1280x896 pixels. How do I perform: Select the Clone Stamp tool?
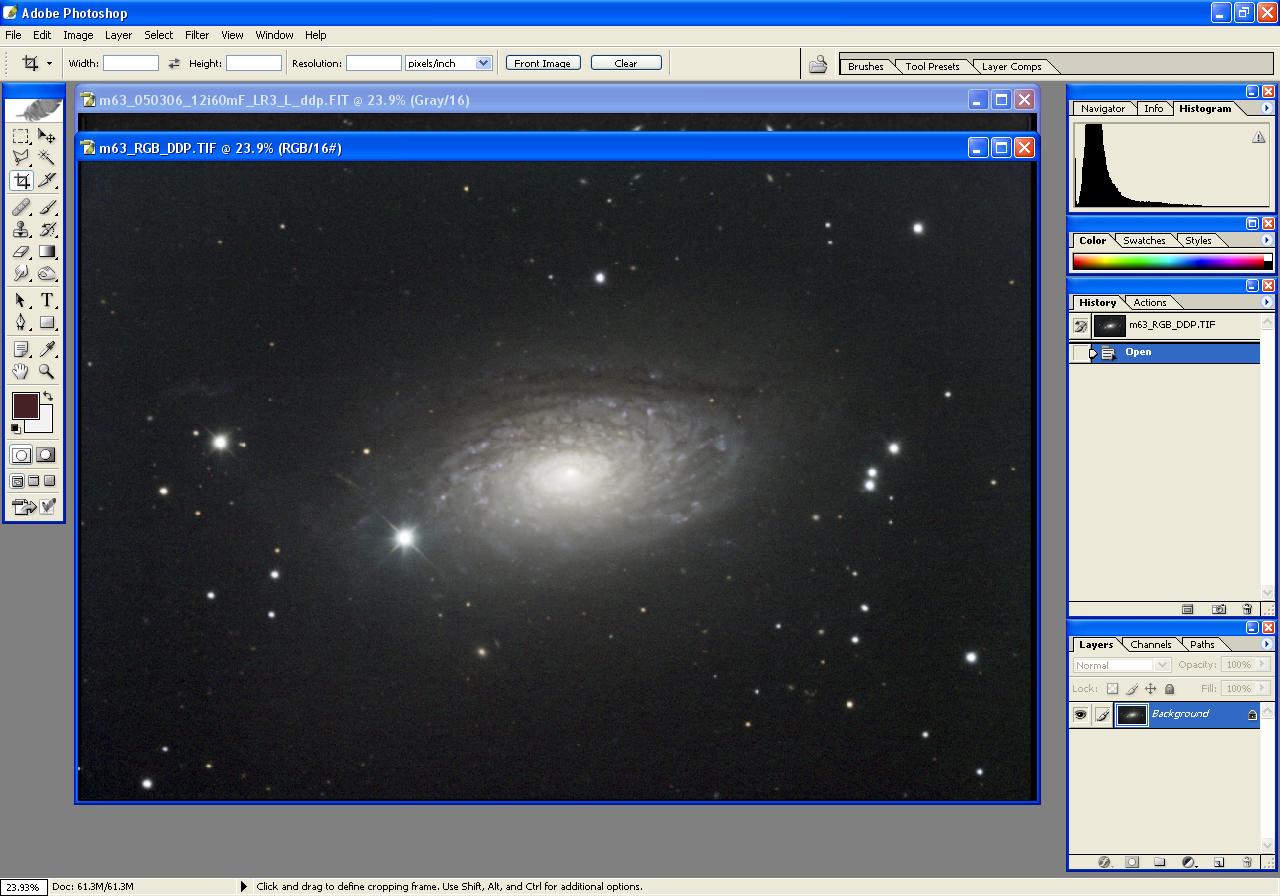[x=21, y=229]
